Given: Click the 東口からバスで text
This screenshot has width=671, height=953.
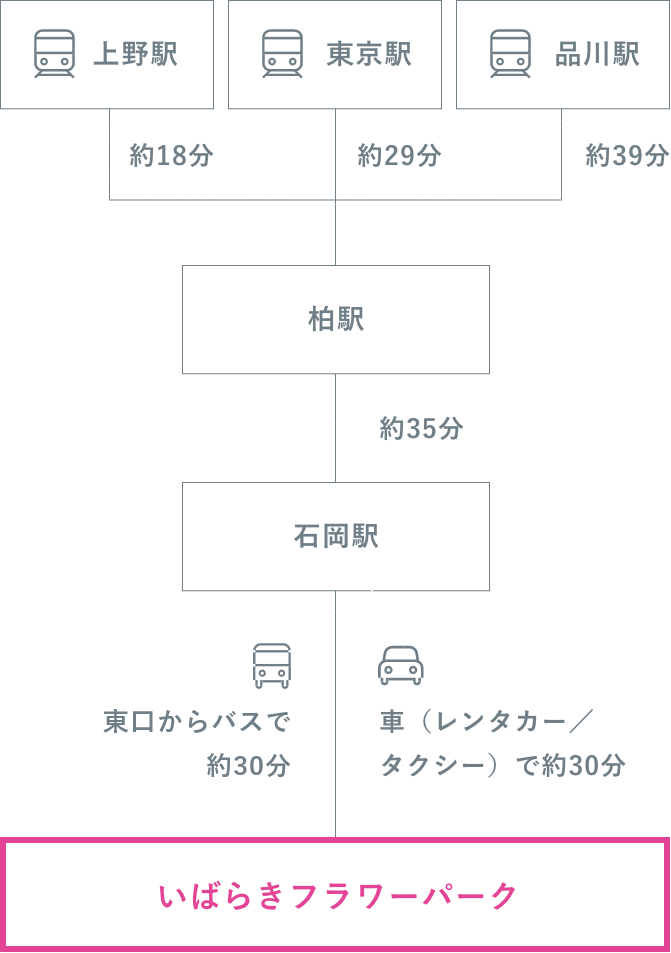Looking at the screenshot, I should pos(197,722).
